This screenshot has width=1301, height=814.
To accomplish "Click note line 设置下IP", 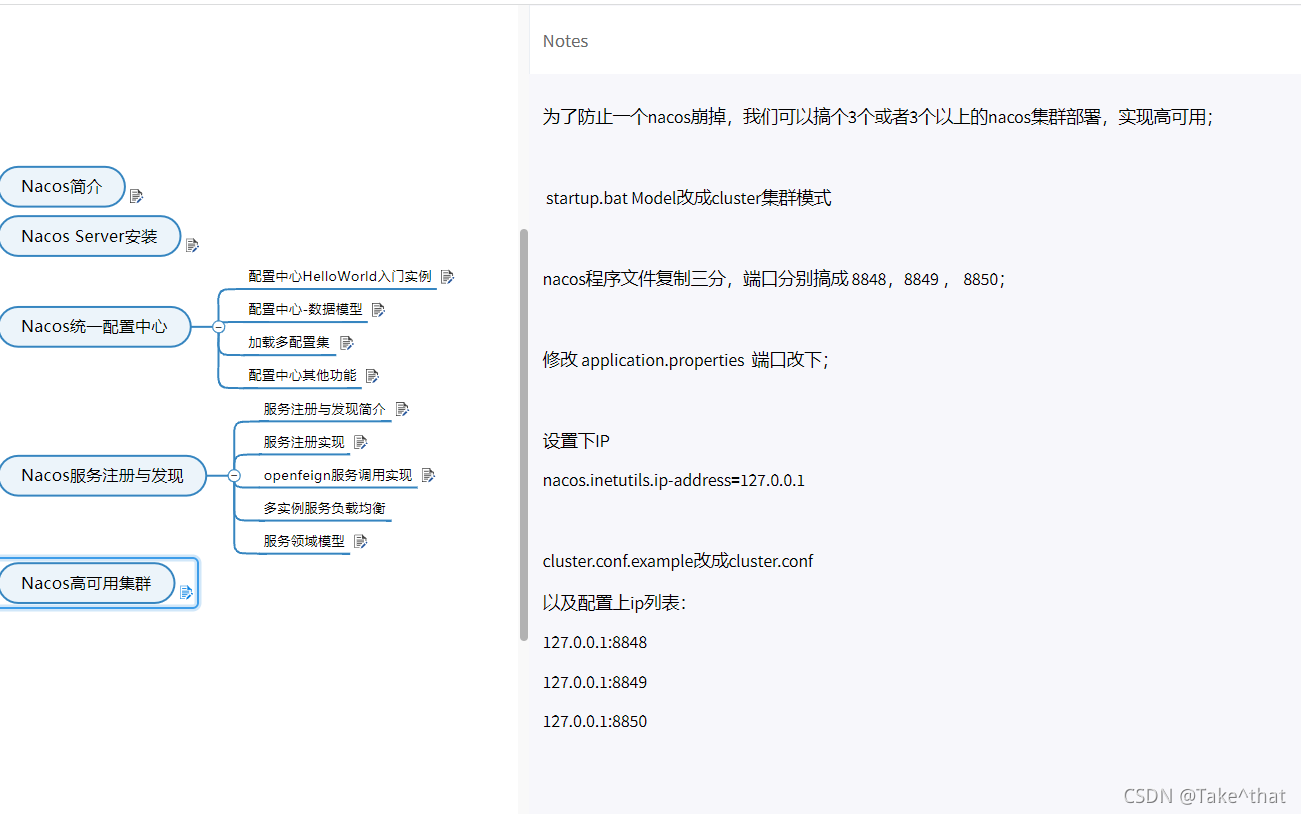I will [x=576, y=441].
